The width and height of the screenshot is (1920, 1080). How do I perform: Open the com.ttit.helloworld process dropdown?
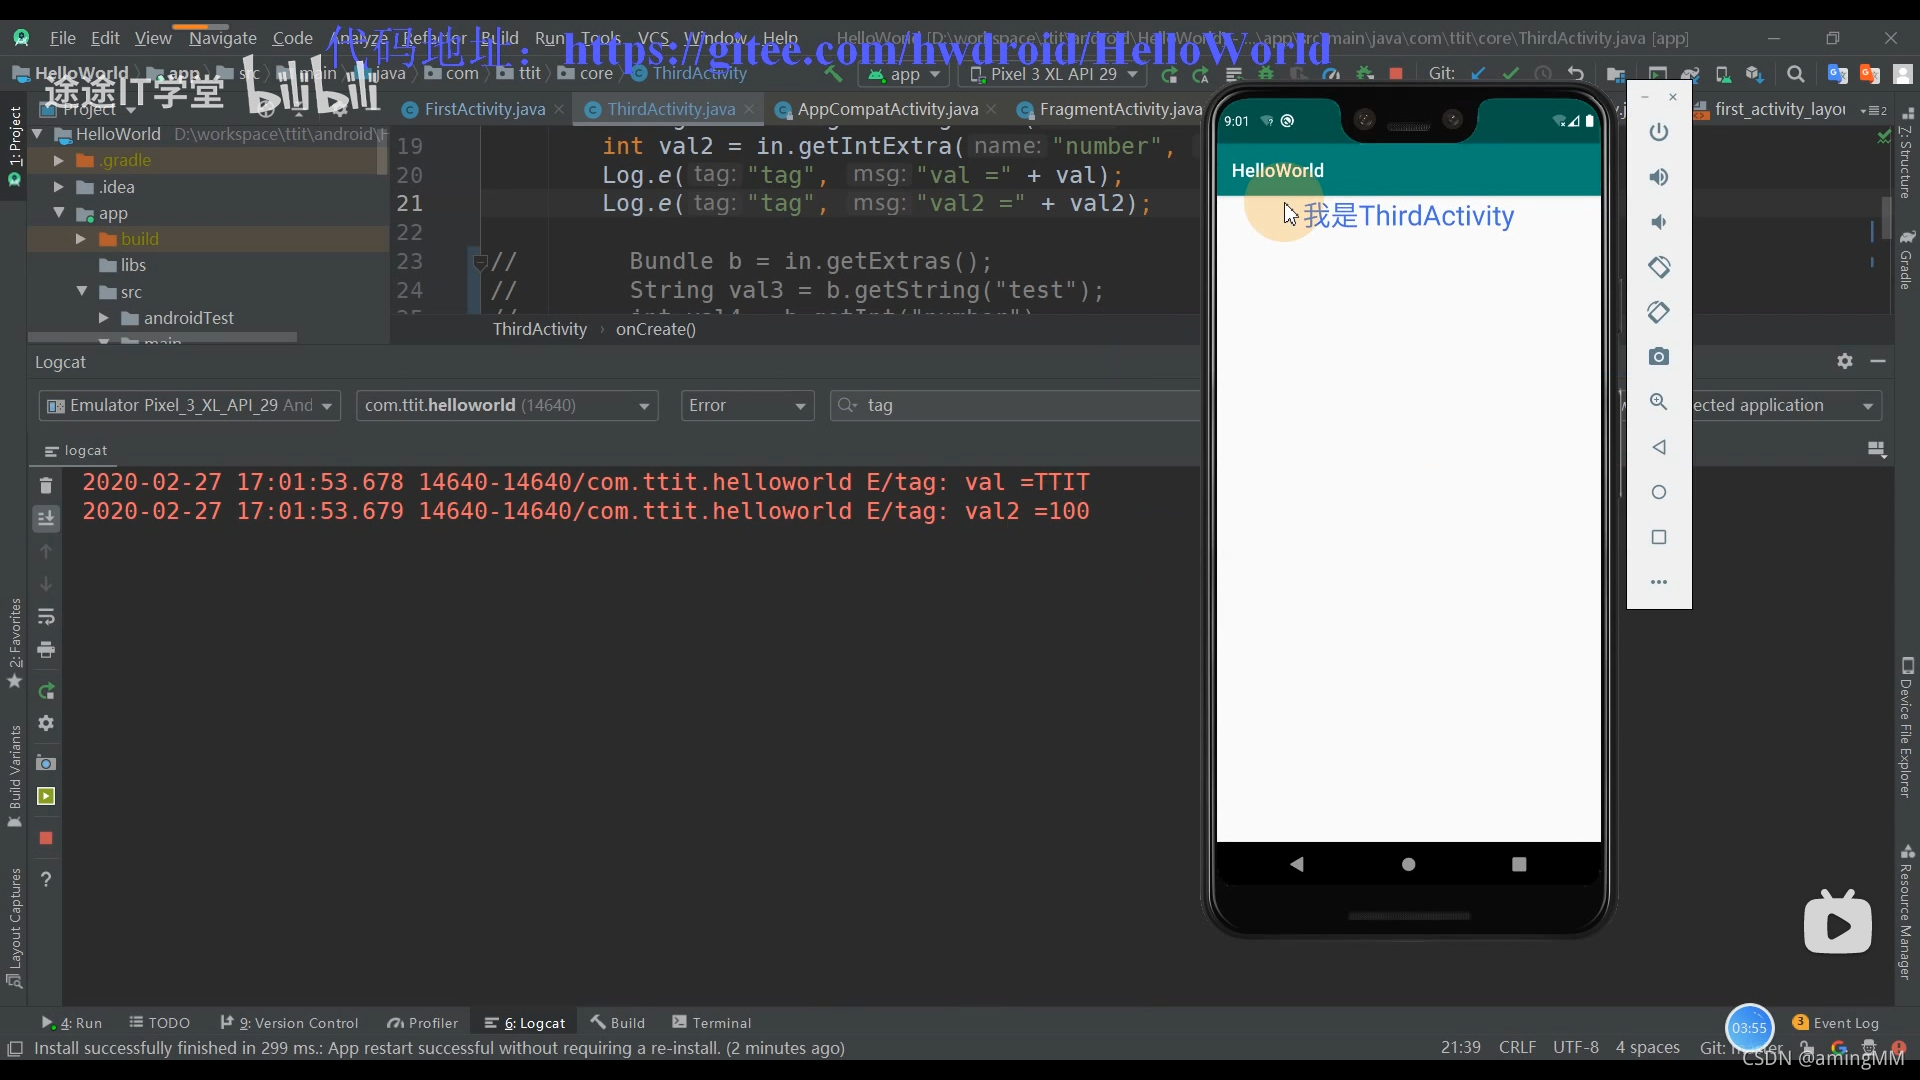[x=507, y=405]
